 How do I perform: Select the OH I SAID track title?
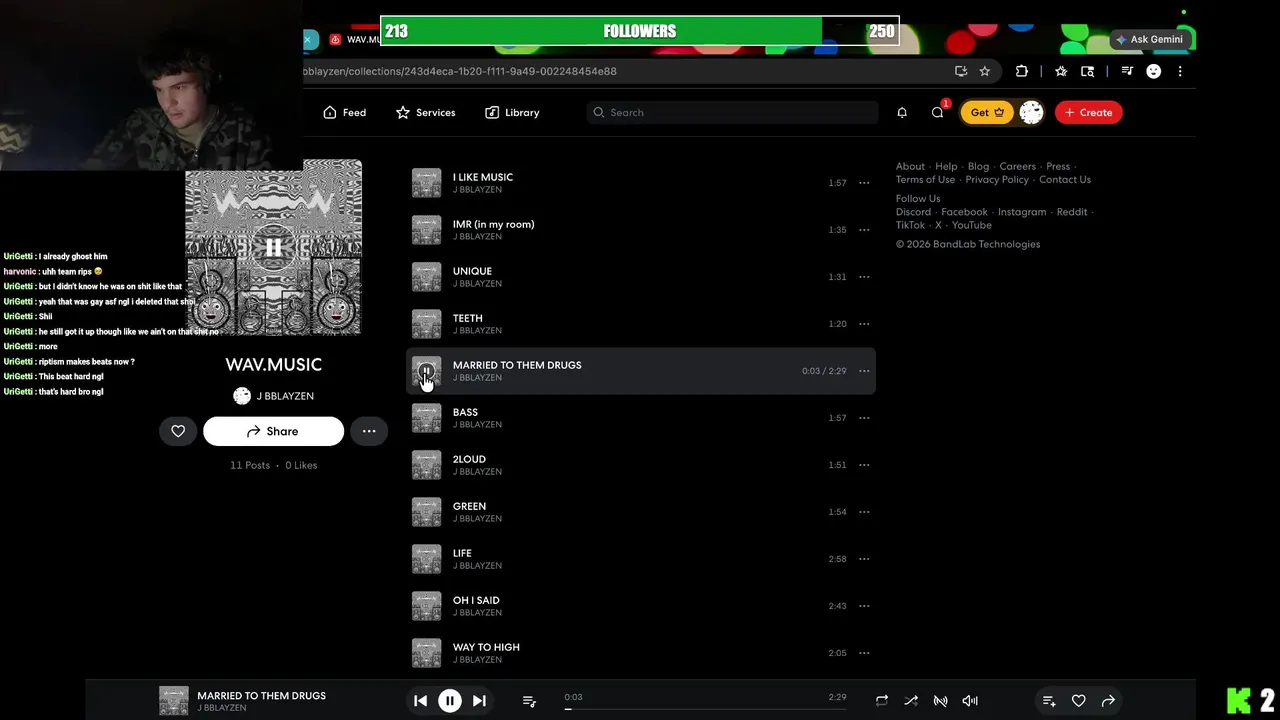click(x=476, y=600)
